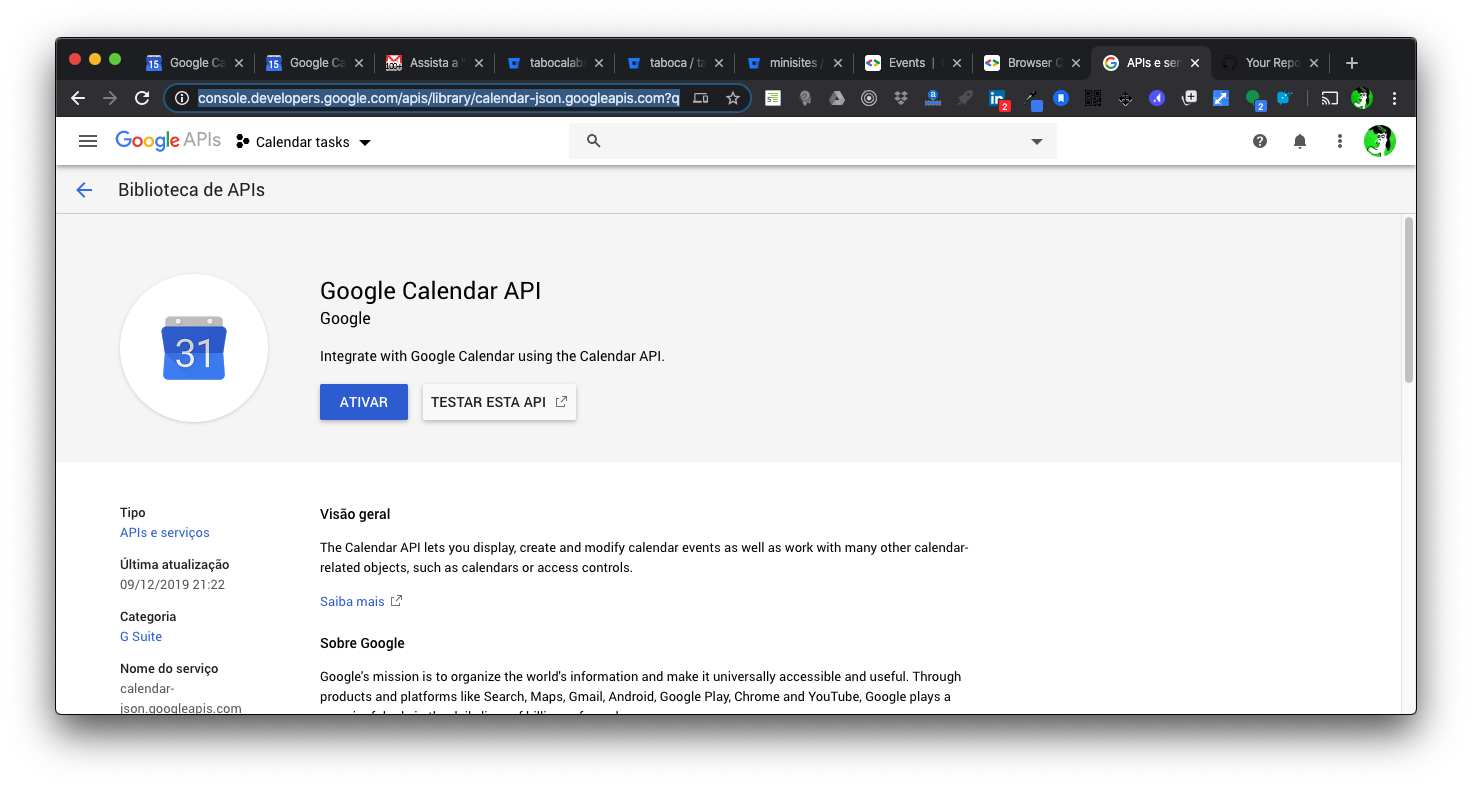The image size is (1472, 788).
Task: Go back using the blue Biblioteca de APIs arrow
Action: 84,190
